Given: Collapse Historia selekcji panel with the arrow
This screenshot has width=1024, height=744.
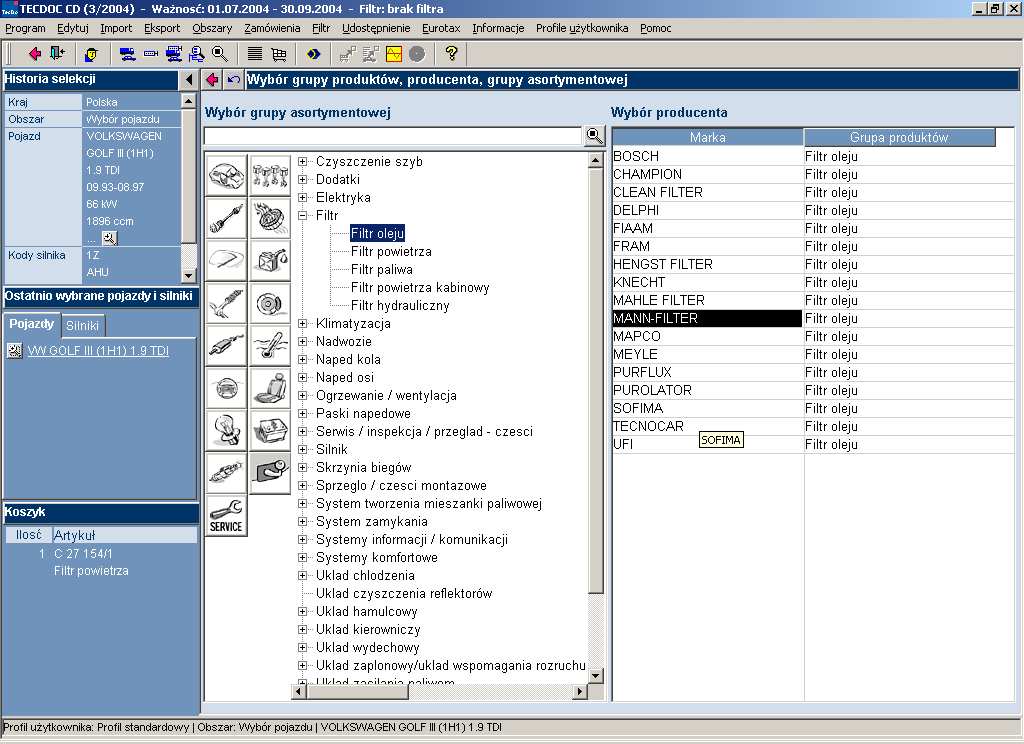Looking at the screenshot, I should click(x=188, y=80).
